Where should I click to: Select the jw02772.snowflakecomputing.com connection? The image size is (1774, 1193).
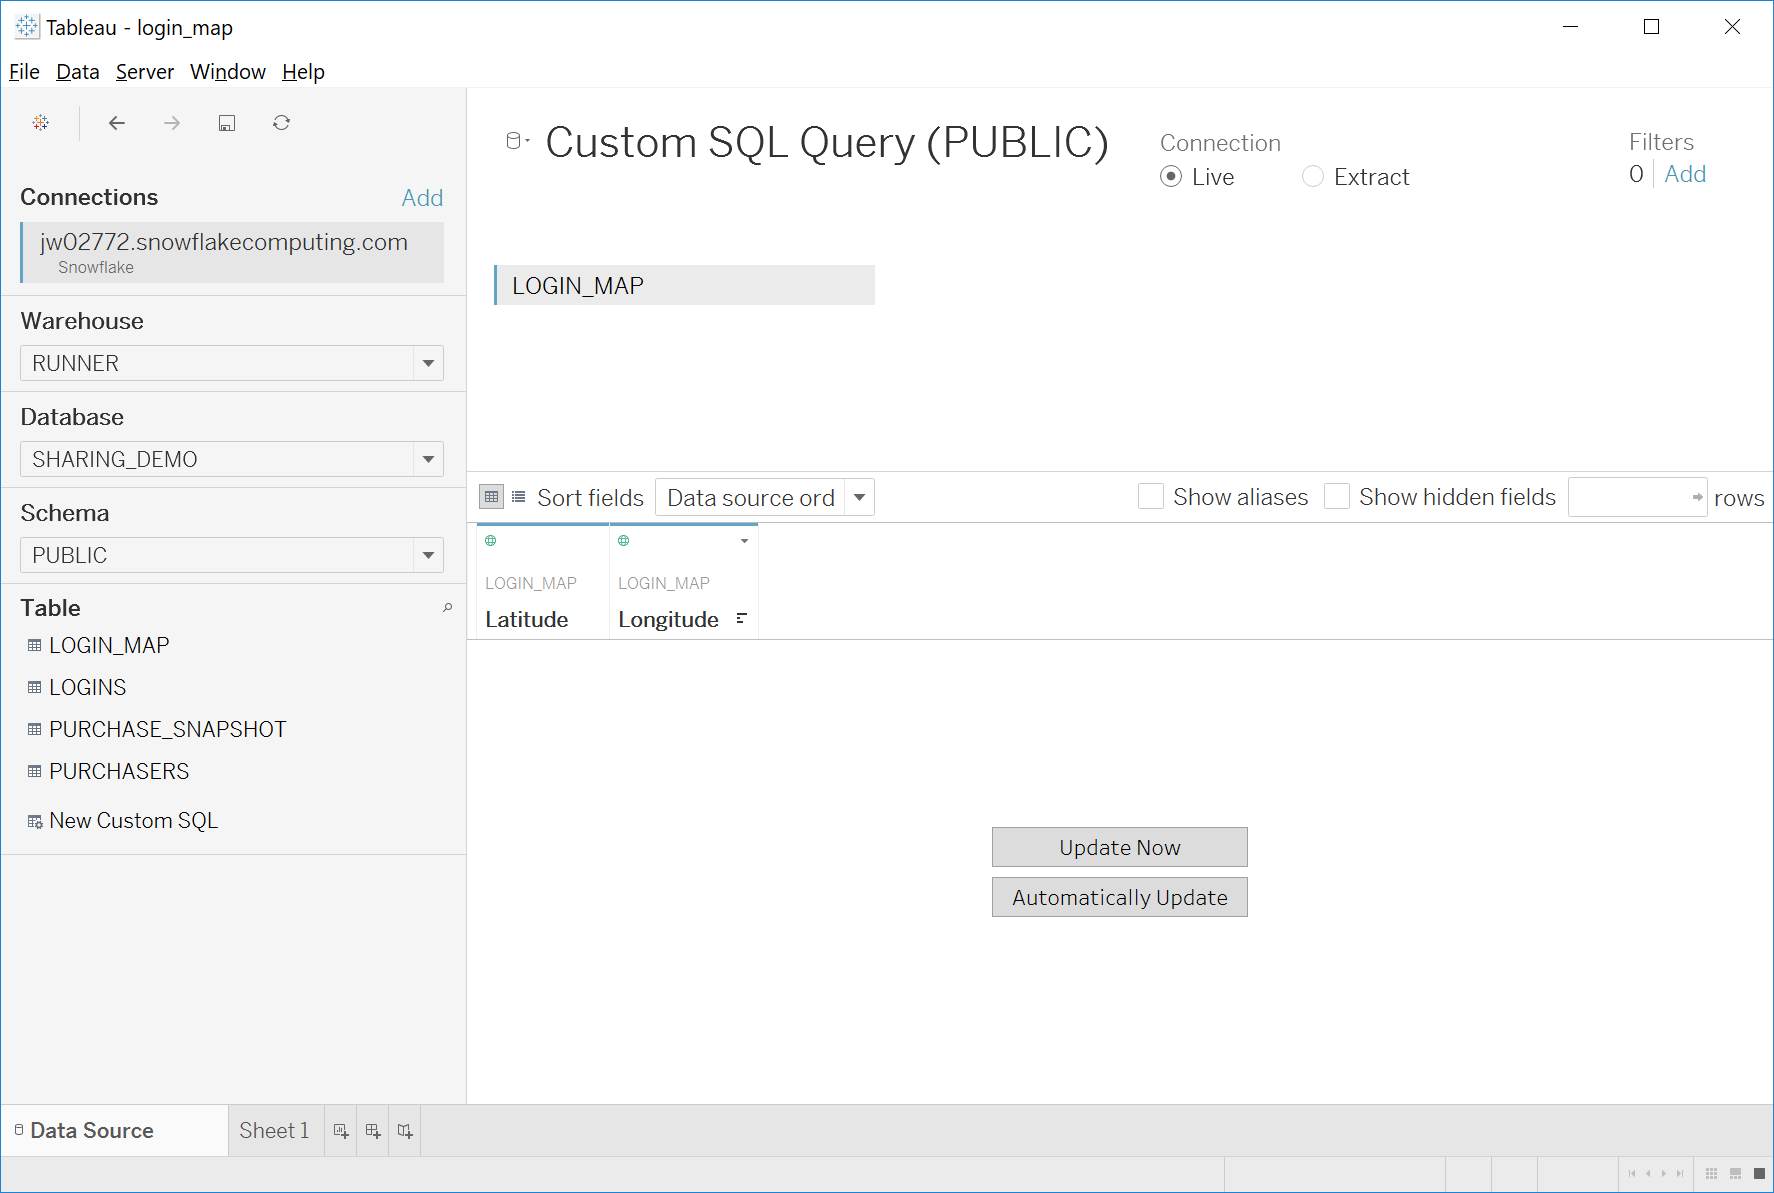point(232,252)
